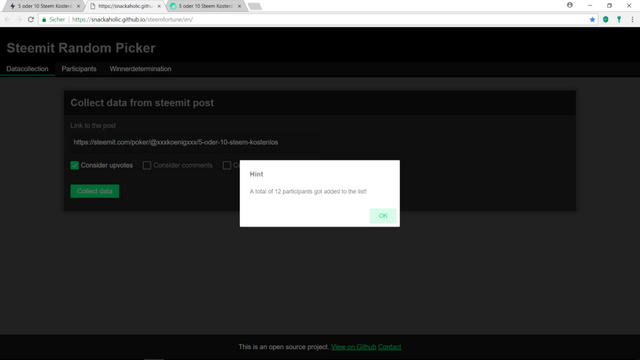Restore down the Chrome window
Viewport: 640px width, 360px height.
(x=609, y=5)
